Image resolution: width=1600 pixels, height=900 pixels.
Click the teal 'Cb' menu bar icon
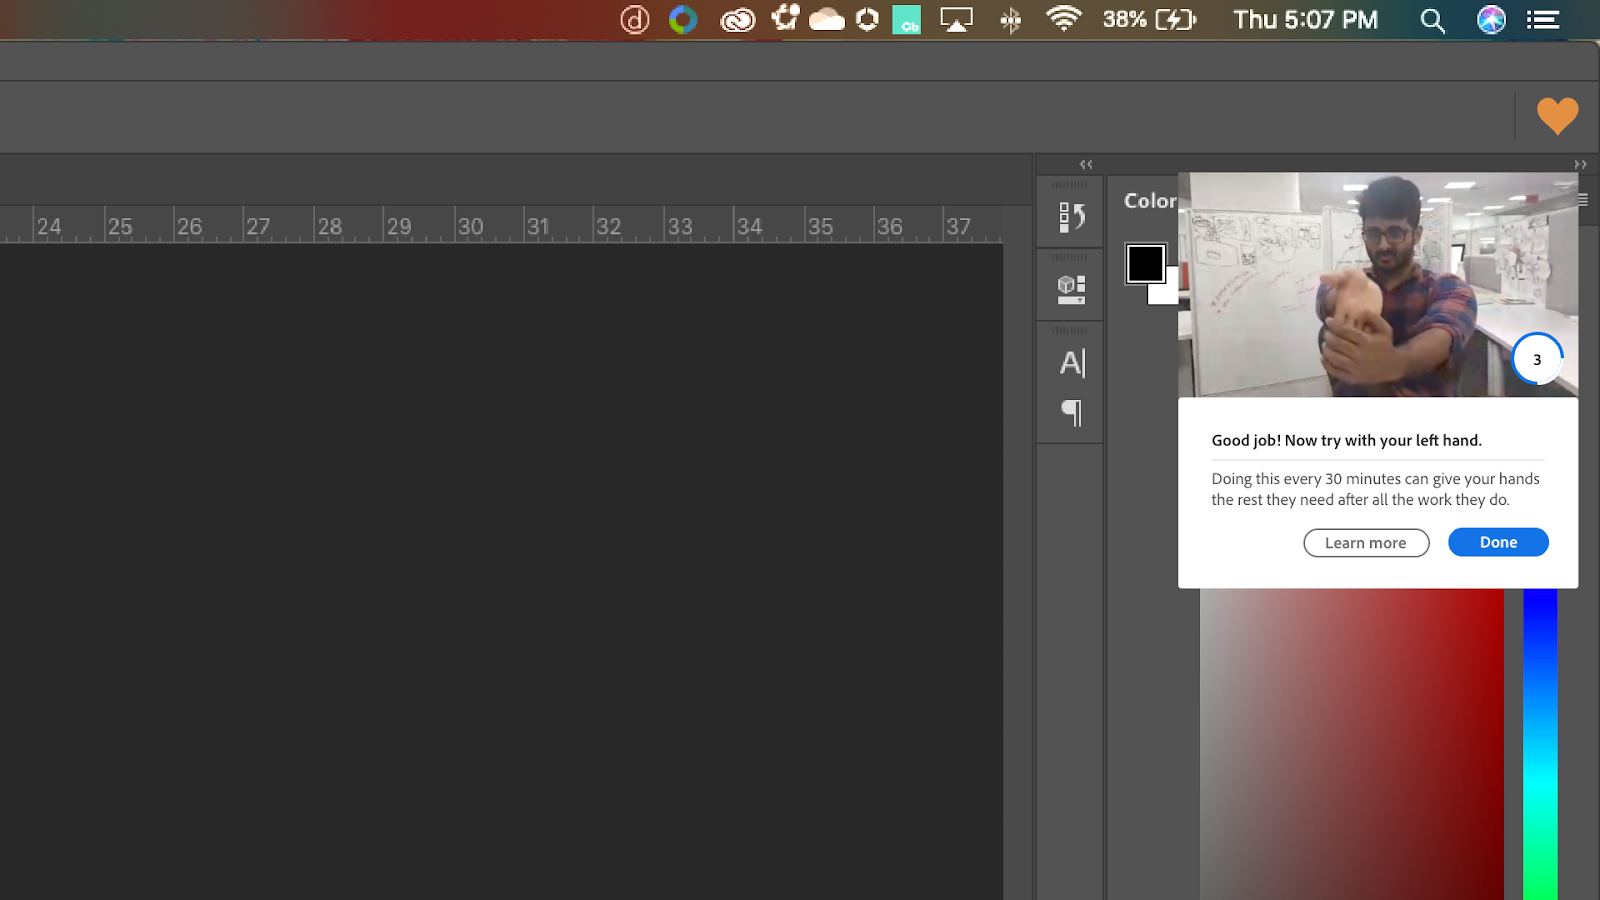tap(907, 20)
